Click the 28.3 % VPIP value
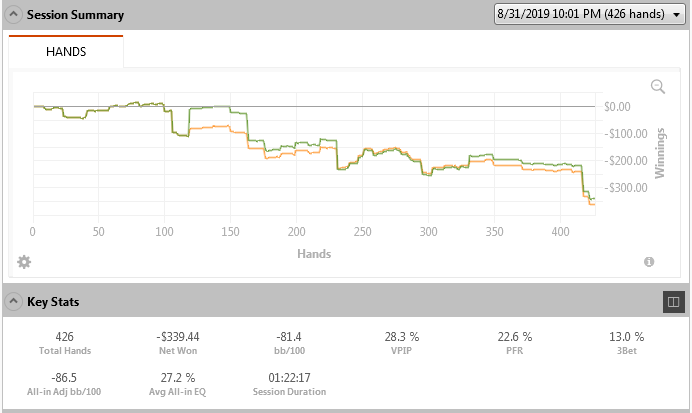This screenshot has height=413, width=692. [x=402, y=337]
